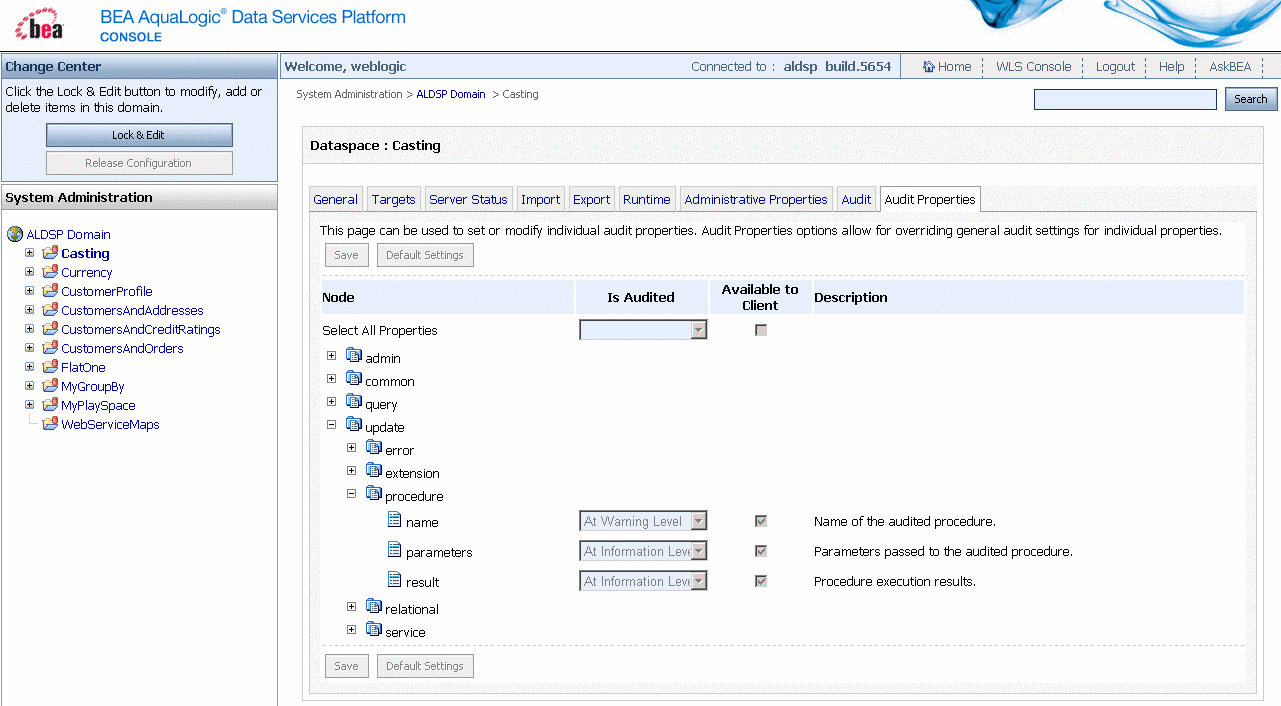Image resolution: width=1281 pixels, height=706 pixels.
Task: Open Is Audited dropdown for parameters
Action: pos(643,551)
